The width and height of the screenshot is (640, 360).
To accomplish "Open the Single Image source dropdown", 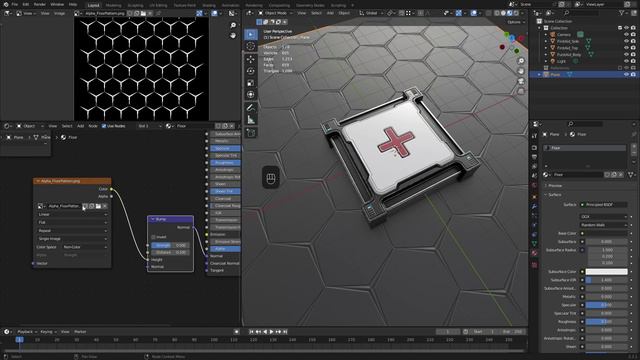I will tap(73, 239).
